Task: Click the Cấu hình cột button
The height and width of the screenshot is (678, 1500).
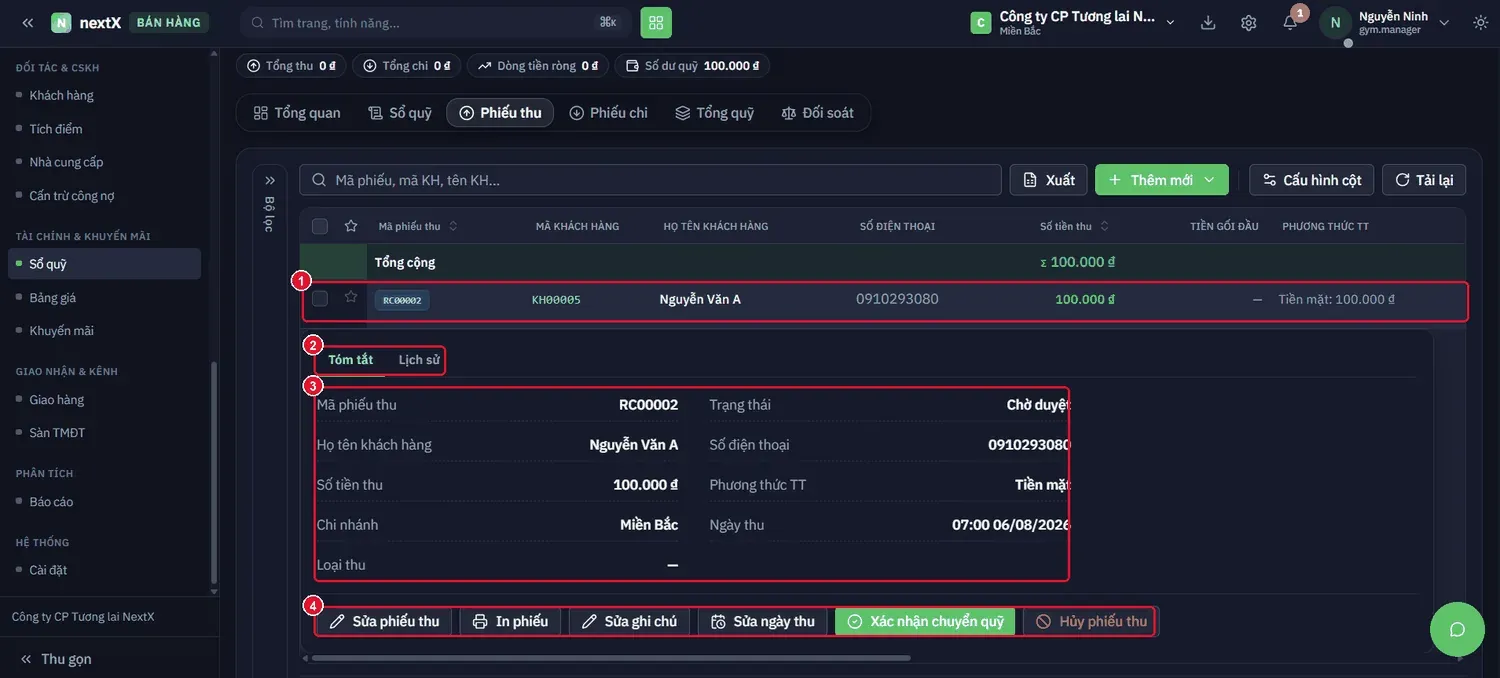Action: [1312, 180]
